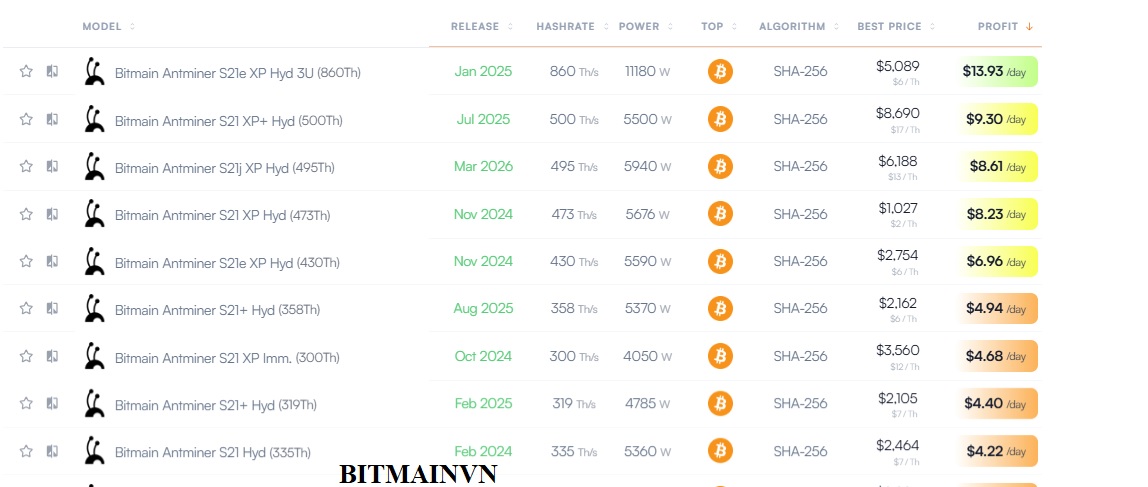Click compare icon for Antminer S21j XP Hyd (495Th)

pyautogui.click(x=52, y=166)
